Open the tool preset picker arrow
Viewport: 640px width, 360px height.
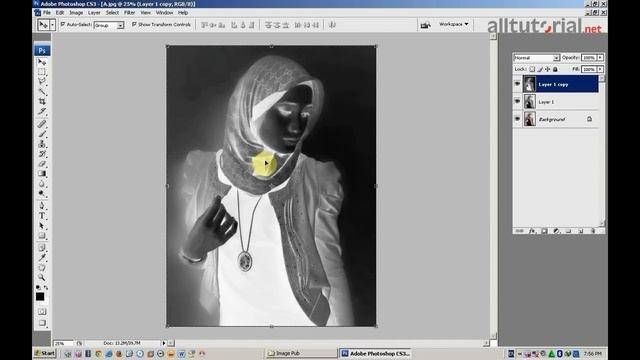[52, 25]
